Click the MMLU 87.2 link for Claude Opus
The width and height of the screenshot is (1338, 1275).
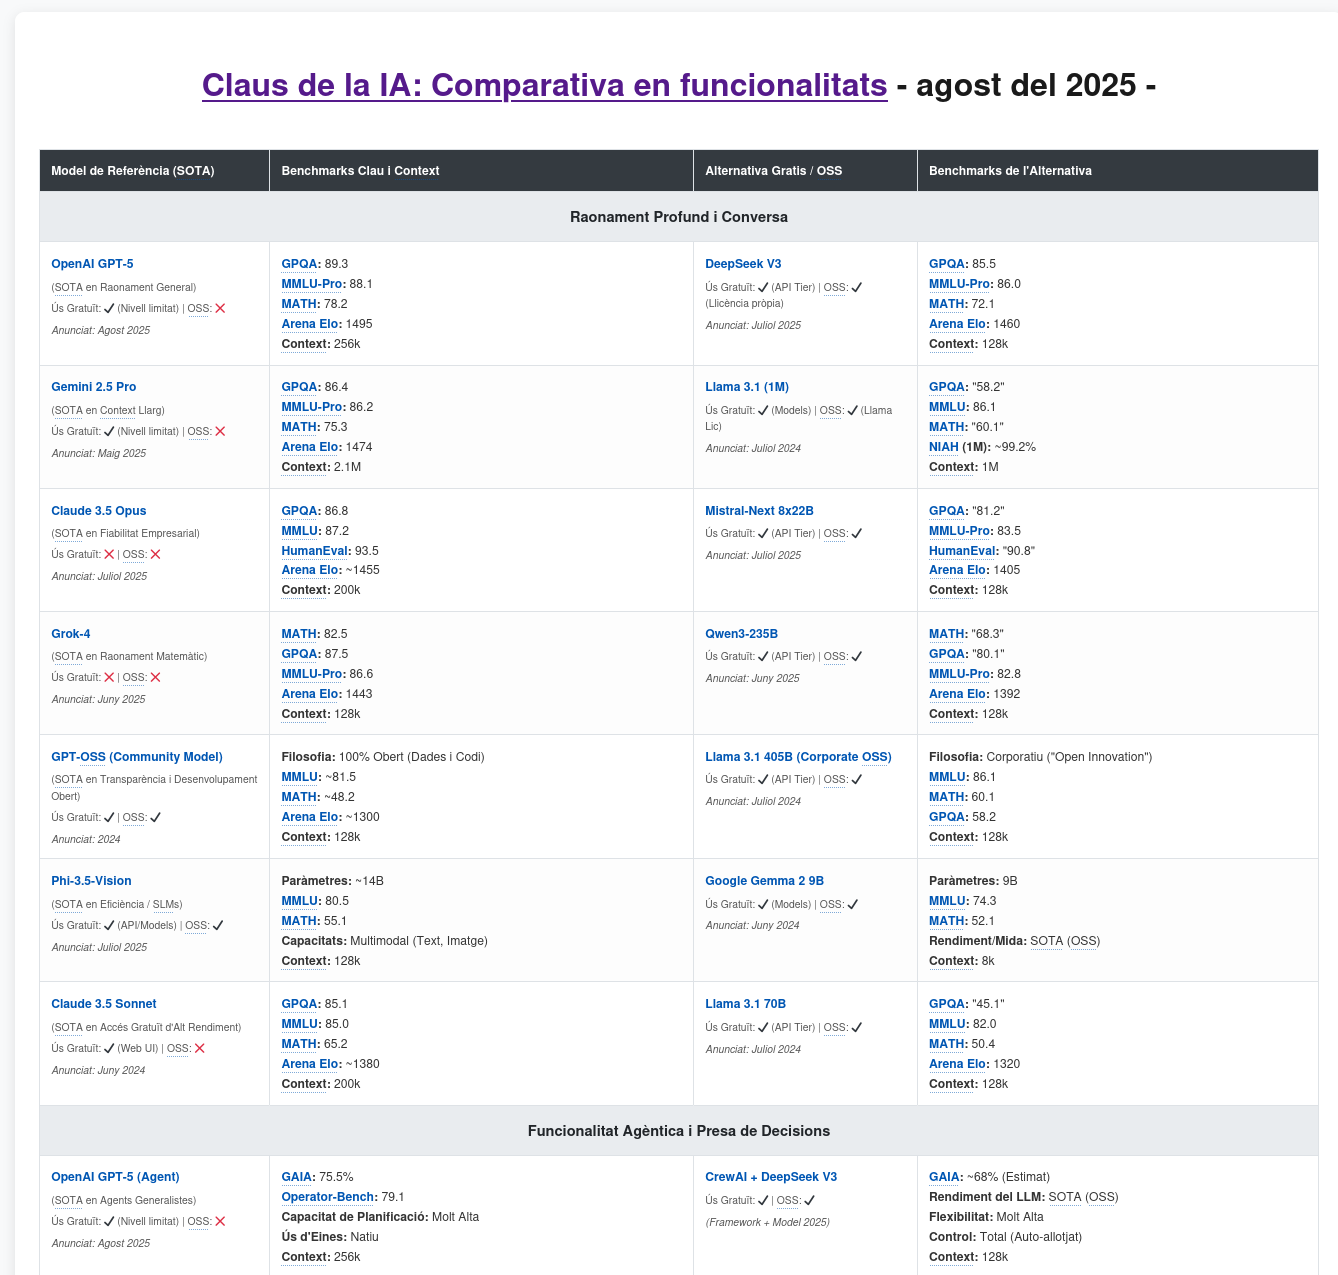(298, 531)
